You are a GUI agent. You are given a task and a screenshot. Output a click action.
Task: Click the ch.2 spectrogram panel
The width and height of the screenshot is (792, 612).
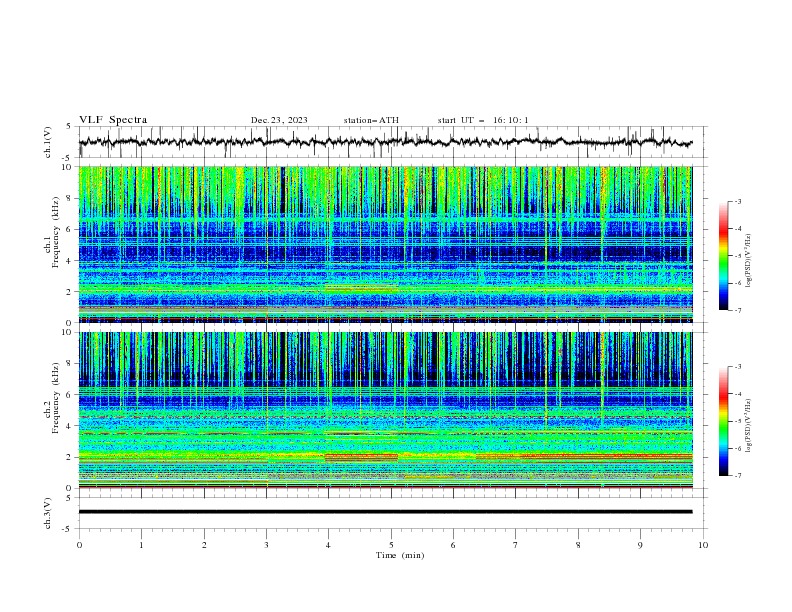(385, 410)
